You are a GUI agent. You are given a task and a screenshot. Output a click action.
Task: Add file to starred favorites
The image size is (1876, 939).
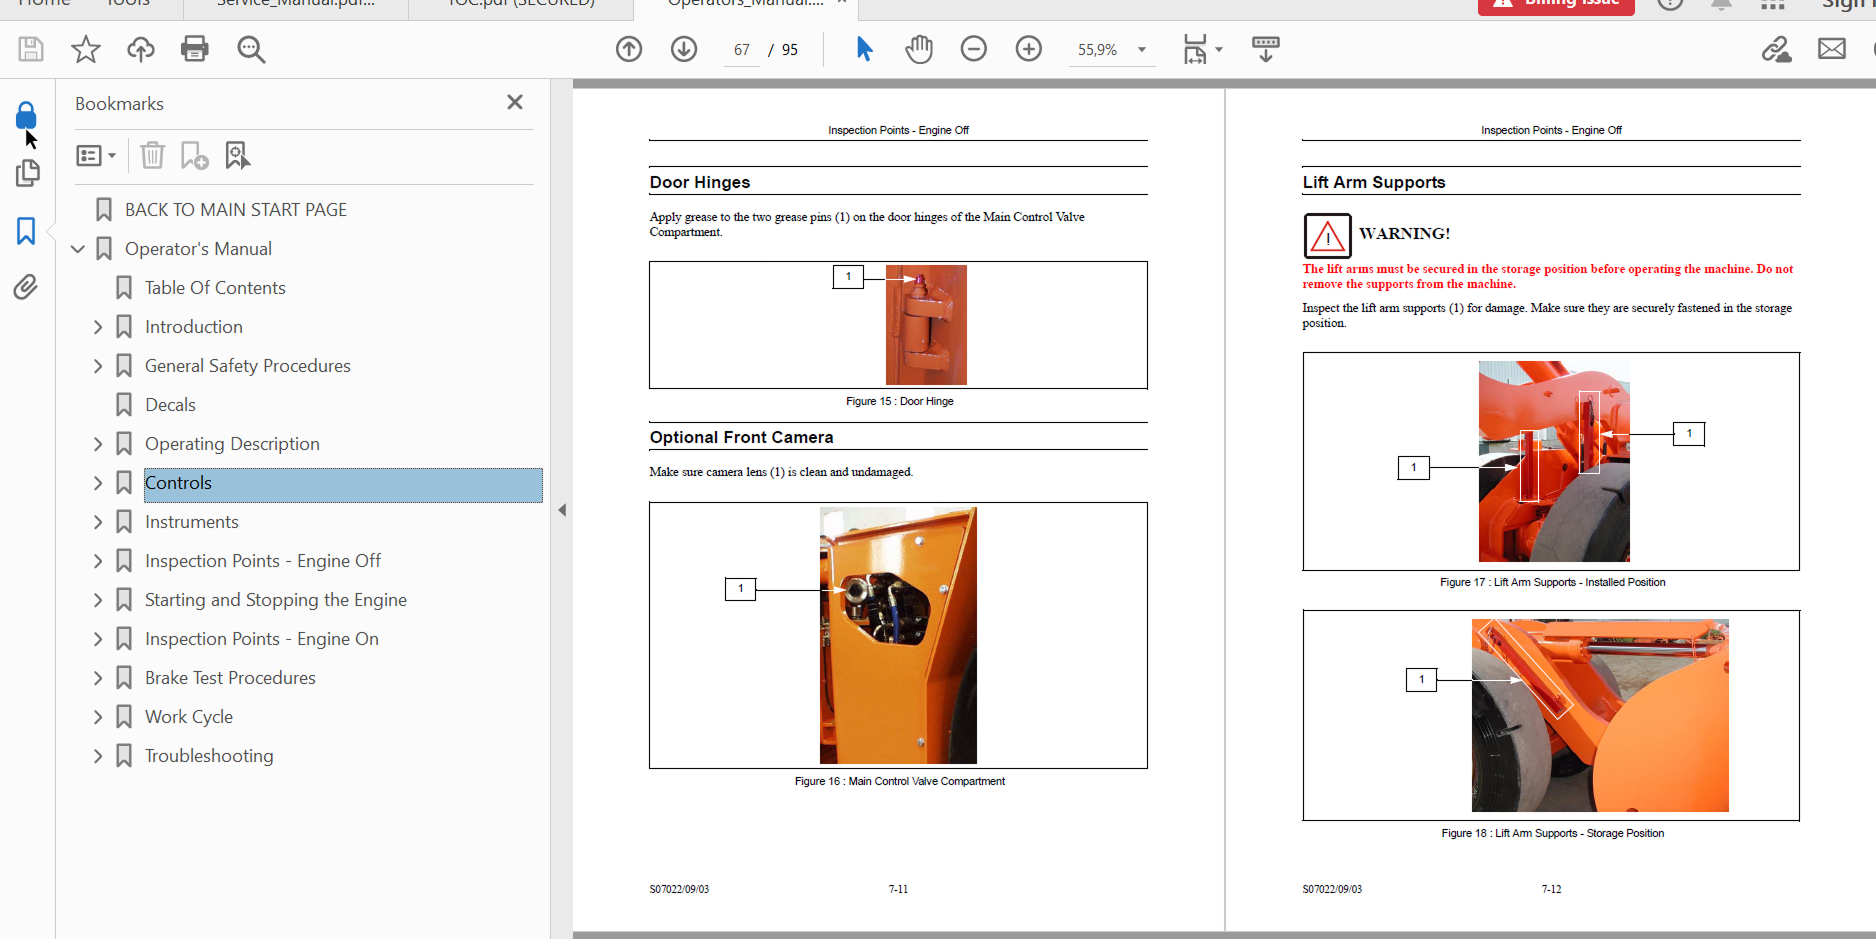click(x=86, y=49)
